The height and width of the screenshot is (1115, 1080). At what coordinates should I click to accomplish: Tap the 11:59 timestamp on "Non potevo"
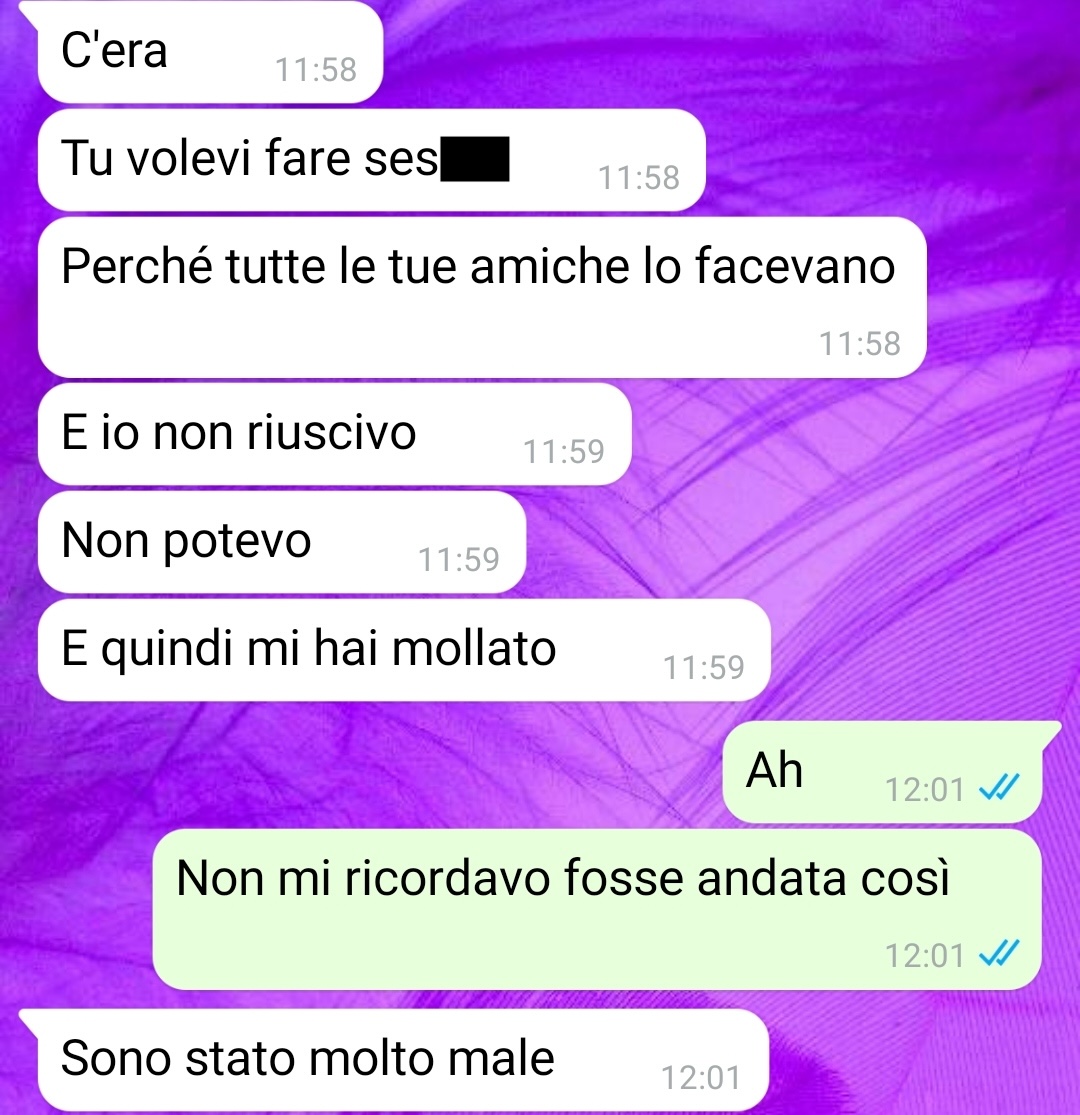(x=459, y=560)
